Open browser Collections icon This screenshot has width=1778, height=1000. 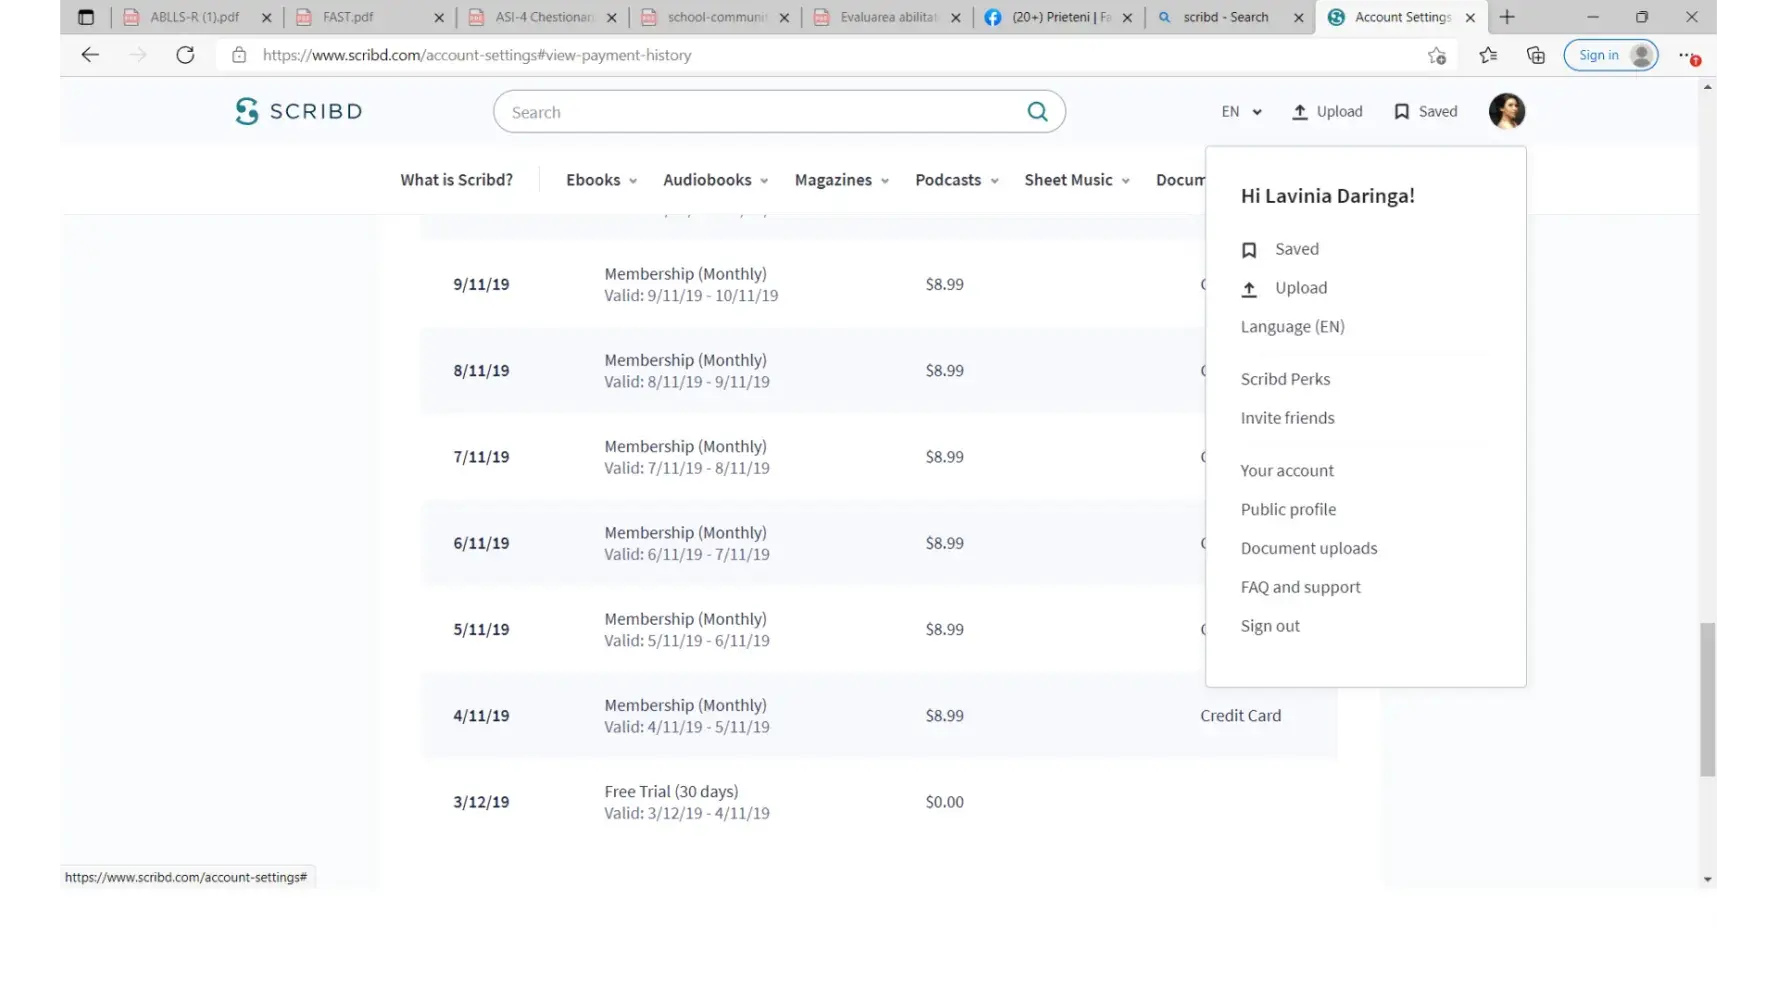pos(1535,56)
